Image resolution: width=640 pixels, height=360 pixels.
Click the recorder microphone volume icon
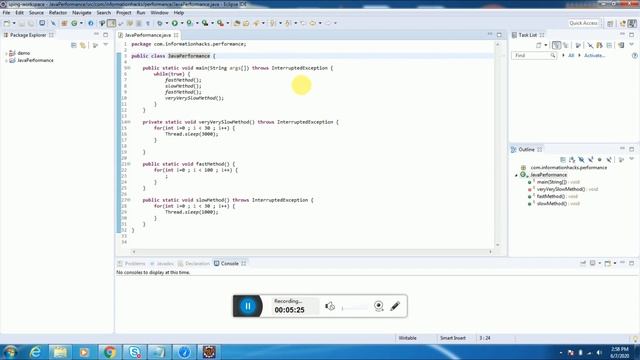point(330,306)
